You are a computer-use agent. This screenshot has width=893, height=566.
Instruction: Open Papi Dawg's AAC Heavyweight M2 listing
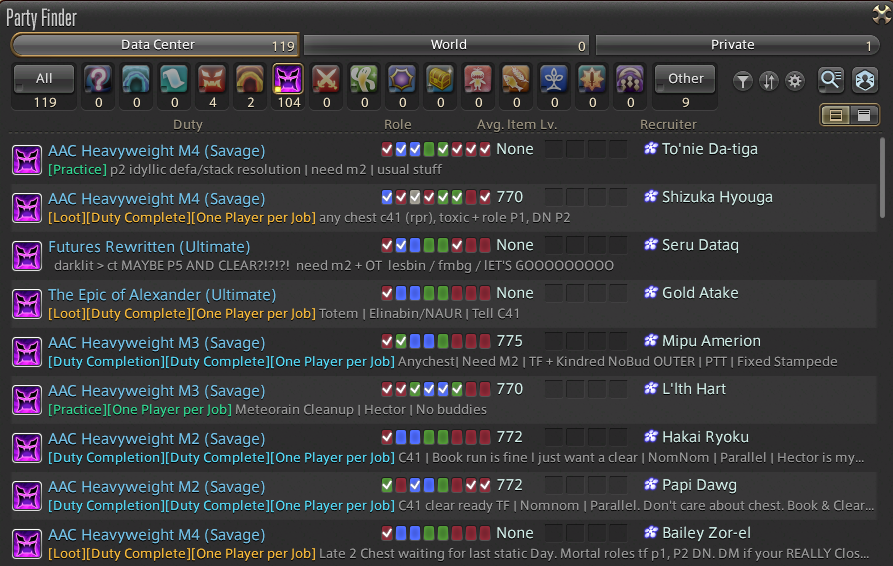443,495
